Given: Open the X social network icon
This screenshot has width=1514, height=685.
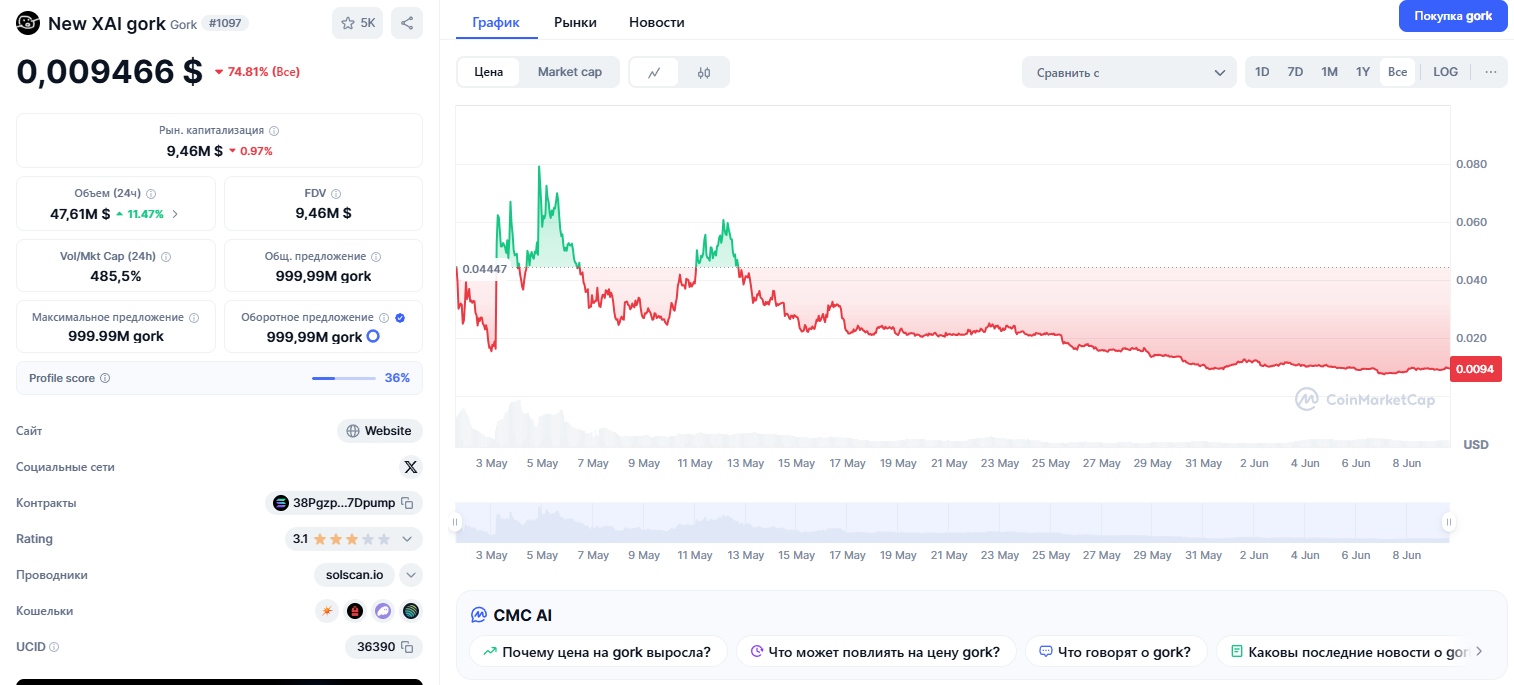Looking at the screenshot, I should [411, 467].
